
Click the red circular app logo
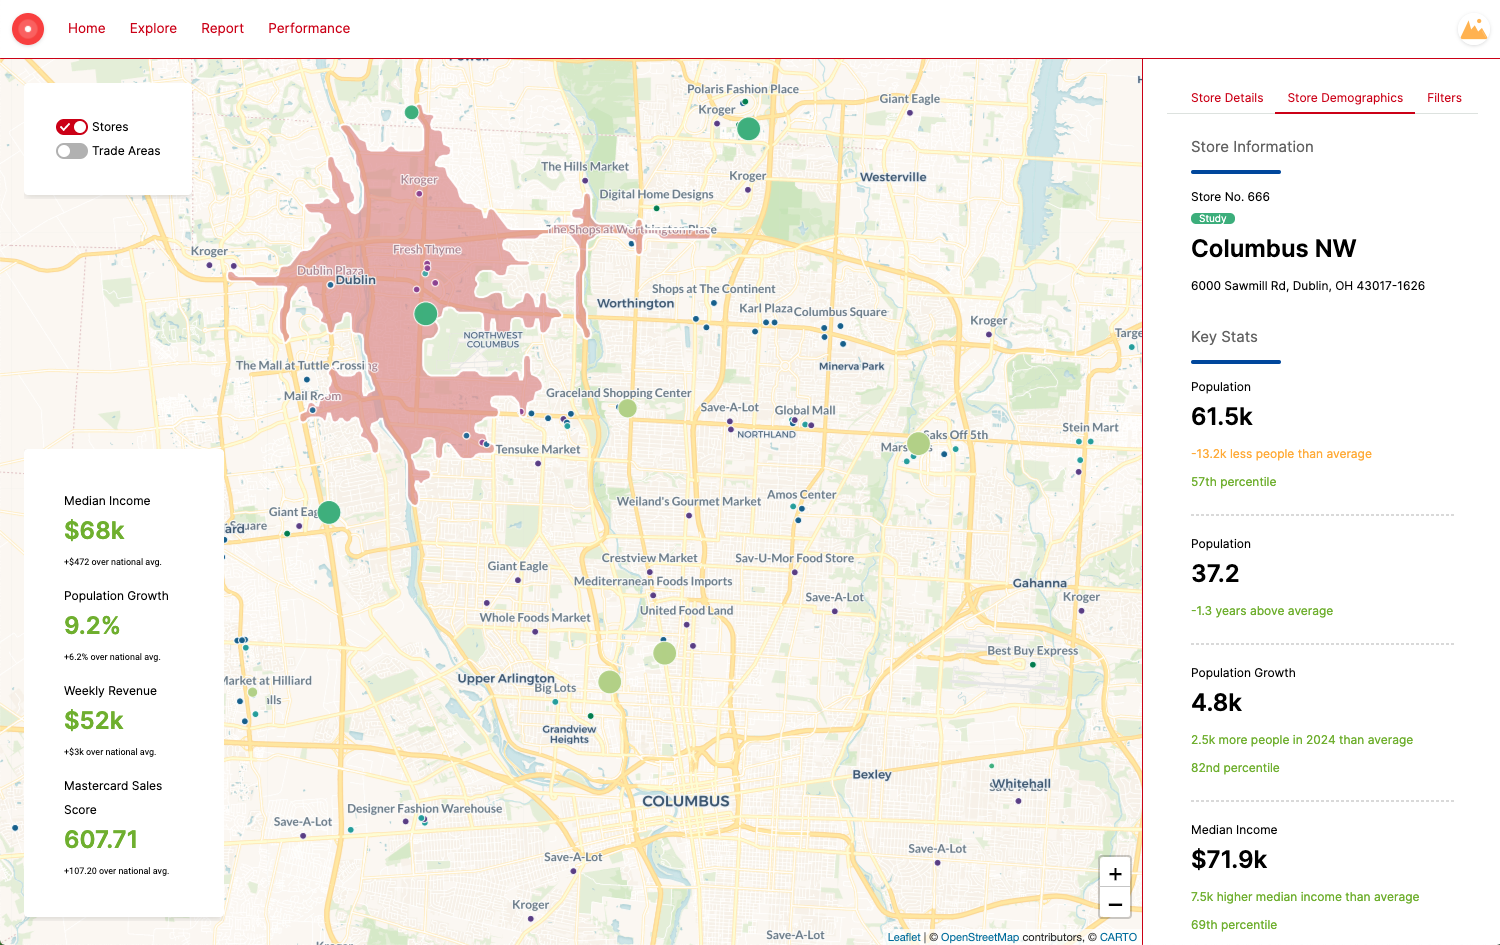28,29
